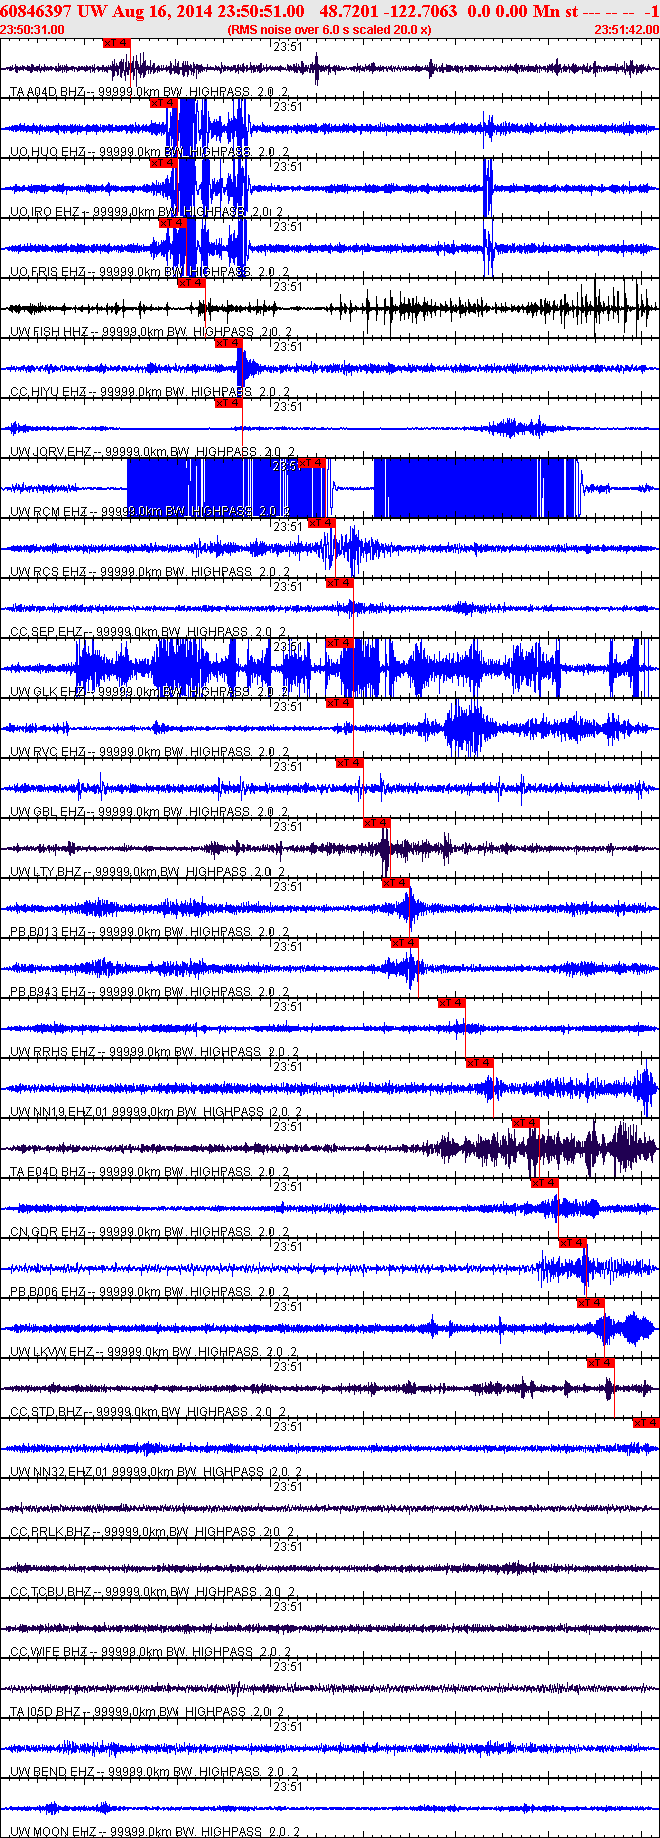The width and height of the screenshot is (660, 1838).
Task: Select the pick flag on the PB B943 trace
Action: pyautogui.click(x=405, y=943)
